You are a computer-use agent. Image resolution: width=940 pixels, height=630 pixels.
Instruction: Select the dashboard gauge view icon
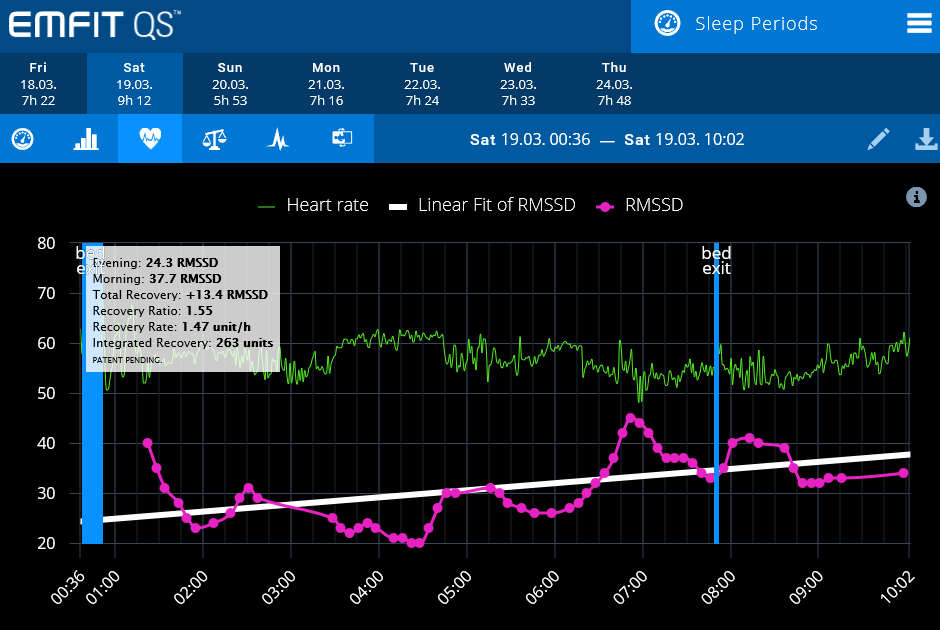tap(22, 139)
